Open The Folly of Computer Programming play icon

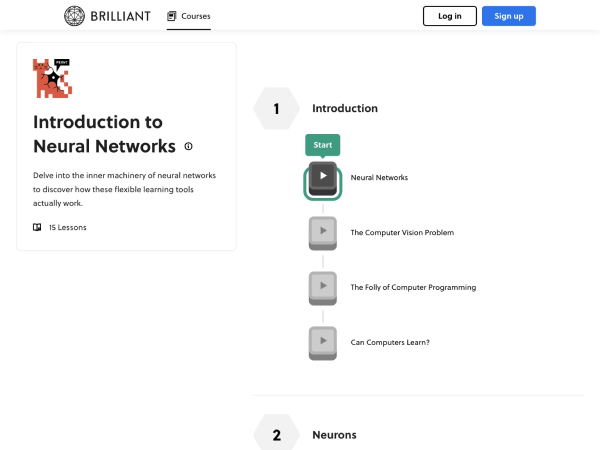pos(323,287)
